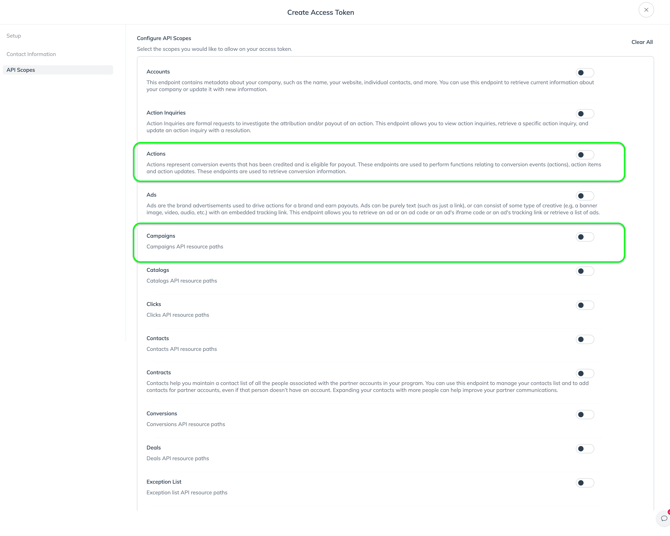The image size is (670, 536).
Task: Switch on the Campaigns scope toggle
Action: point(585,237)
